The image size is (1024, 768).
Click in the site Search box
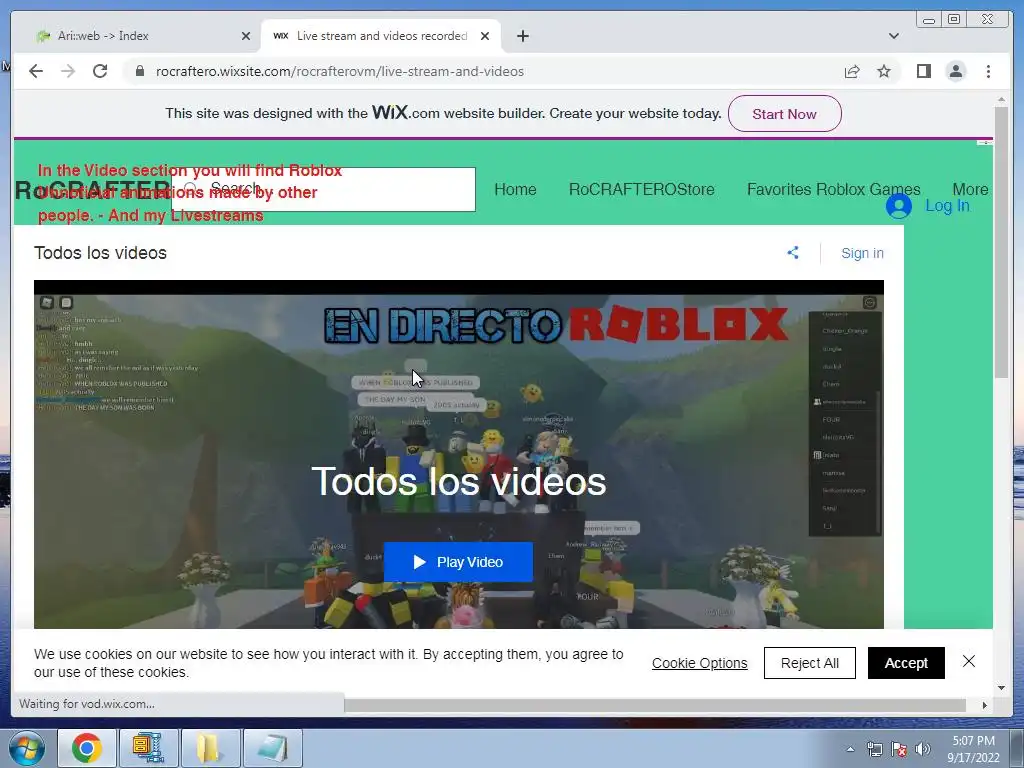(323, 189)
